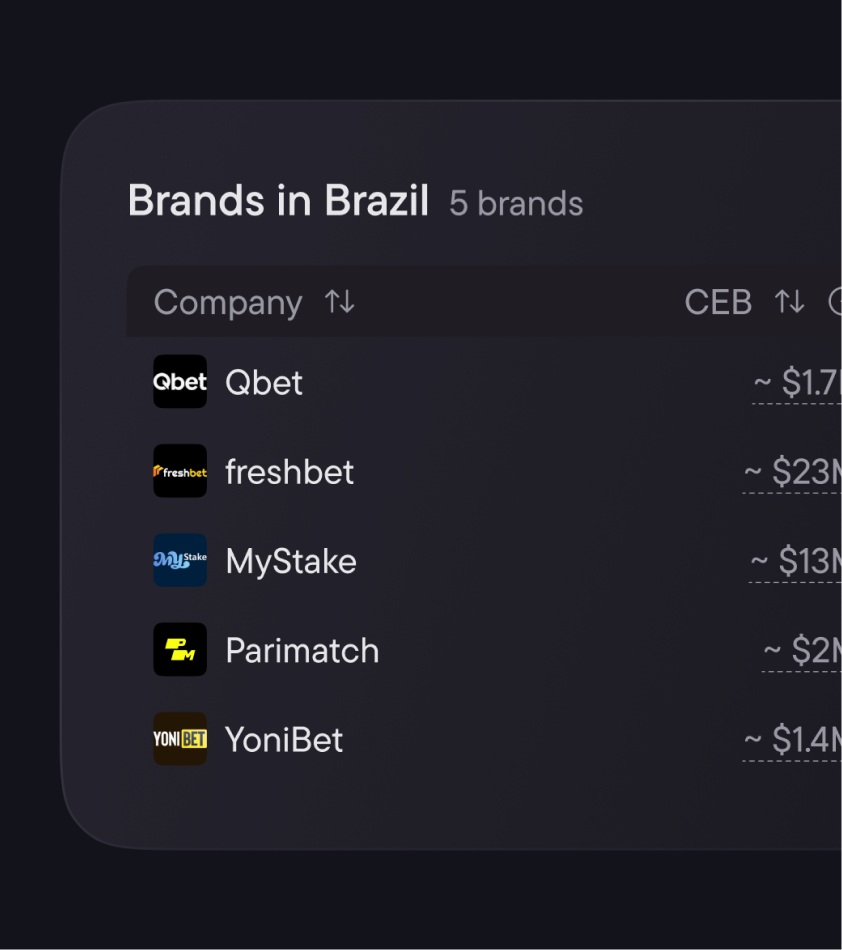Click the "Brands in Brazil" heading
Screen dimensions: 842x950
(x=278, y=201)
